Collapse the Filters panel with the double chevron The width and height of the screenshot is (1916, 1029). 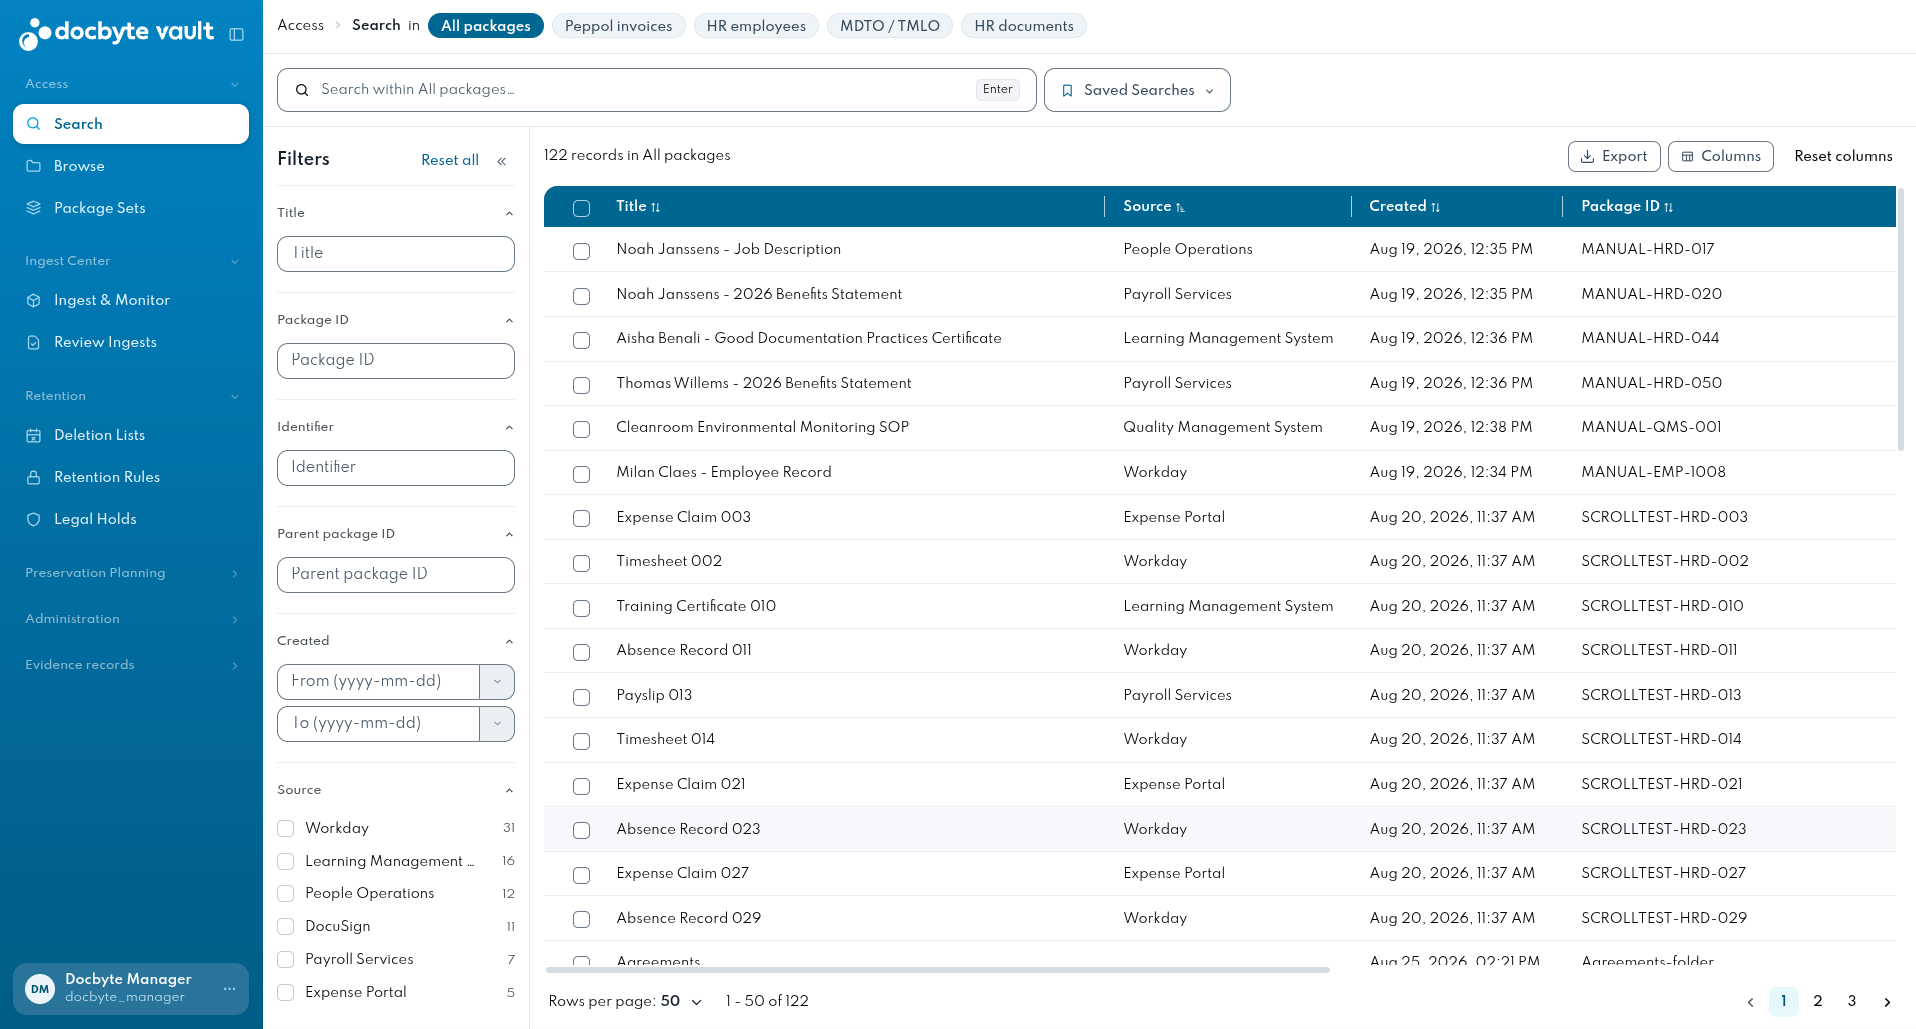(502, 161)
